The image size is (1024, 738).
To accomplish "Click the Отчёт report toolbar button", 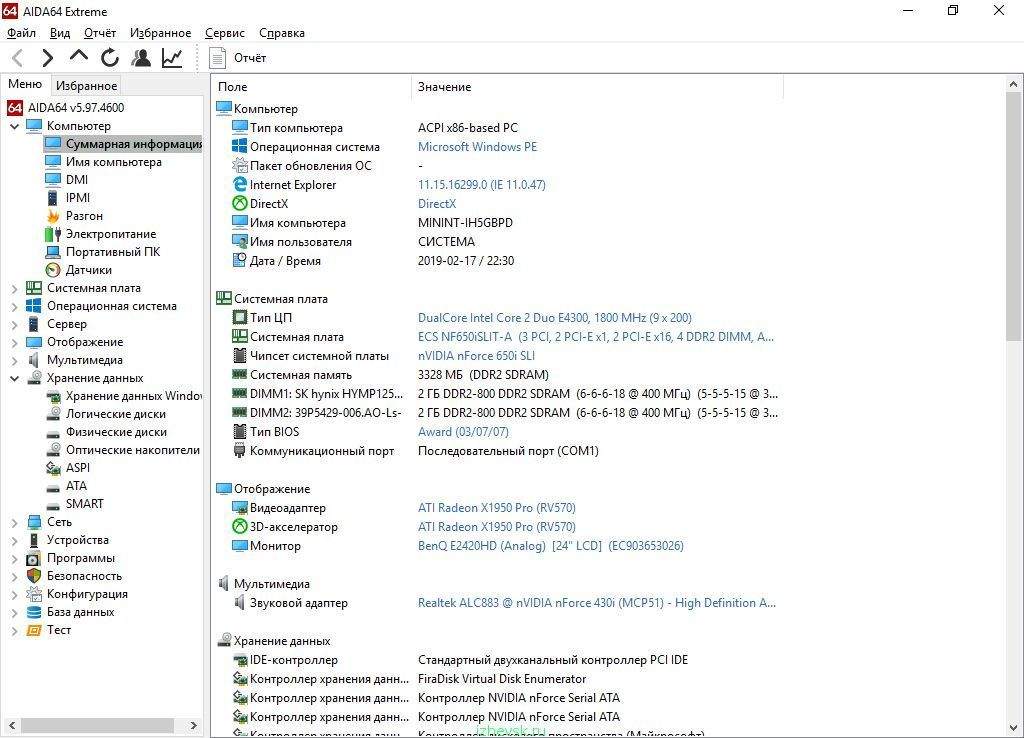I will 237,58.
